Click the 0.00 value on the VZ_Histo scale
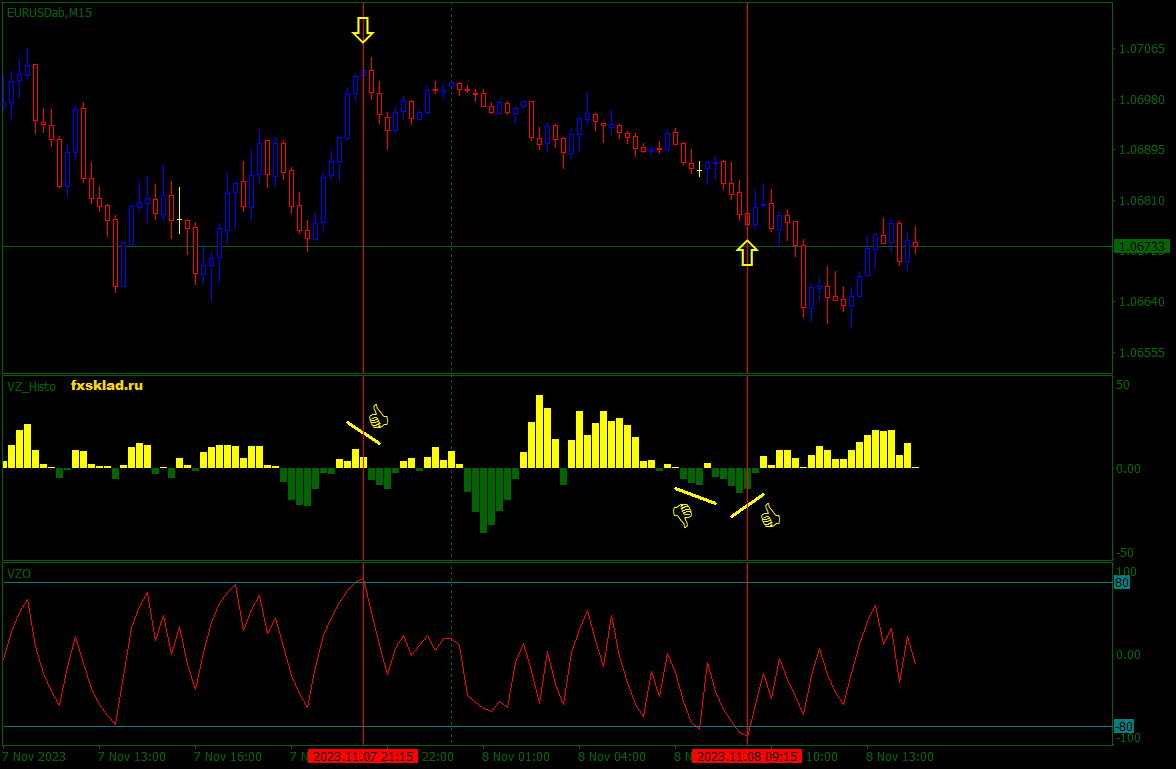The height and width of the screenshot is (769, 1176). pos(1128,469)
